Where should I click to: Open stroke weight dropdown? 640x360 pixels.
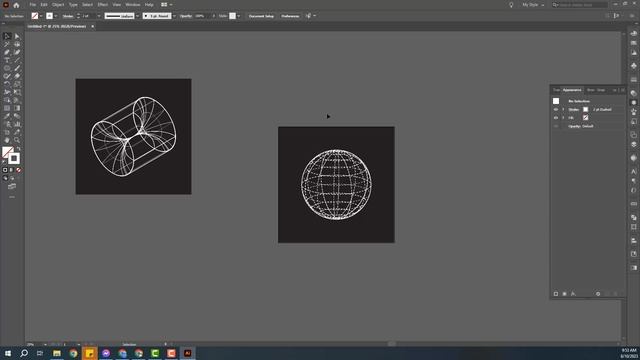pos(98,16)
